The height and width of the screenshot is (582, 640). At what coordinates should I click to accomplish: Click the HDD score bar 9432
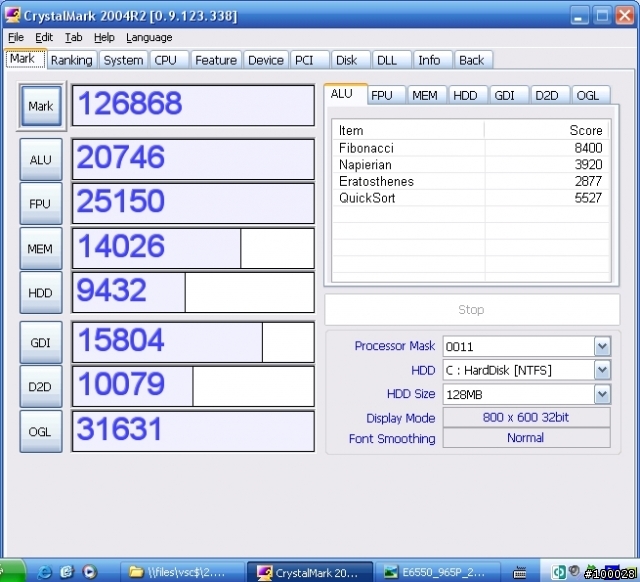193,292
